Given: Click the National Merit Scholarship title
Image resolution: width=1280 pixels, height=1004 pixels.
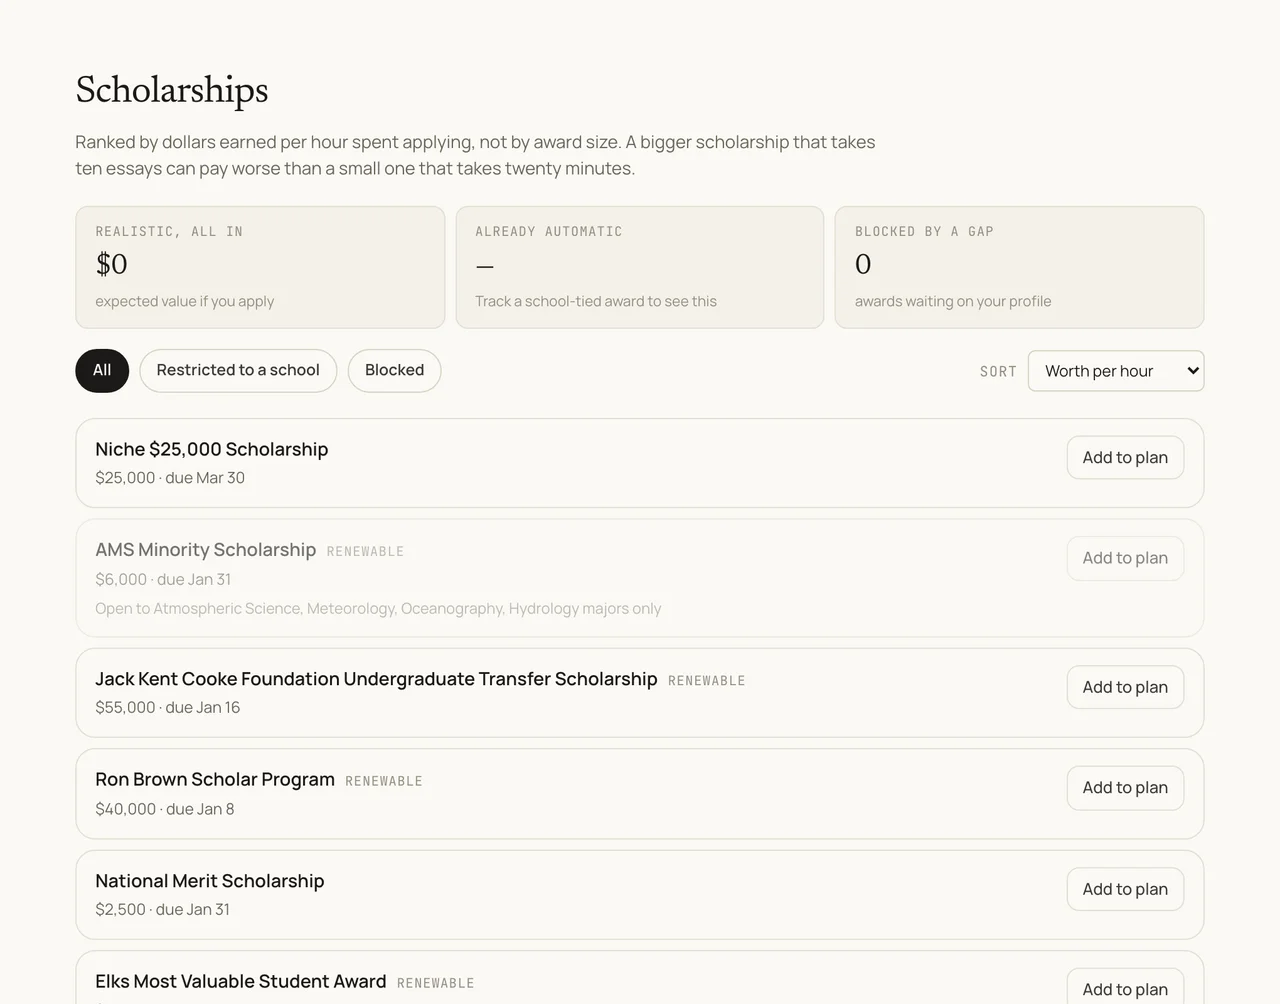Looking at the screenshot, I should 210,881.
